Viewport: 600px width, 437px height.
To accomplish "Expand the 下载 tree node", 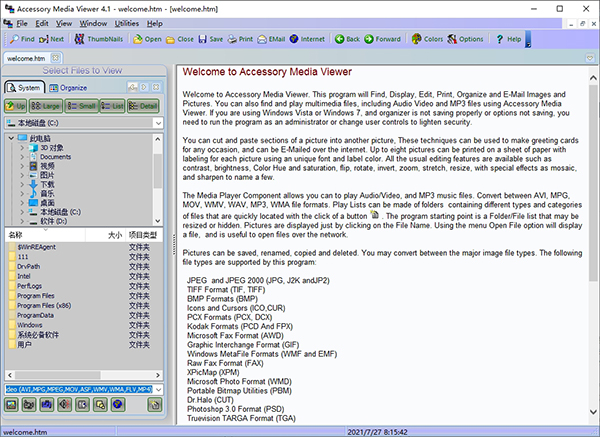I will point(22,184).
